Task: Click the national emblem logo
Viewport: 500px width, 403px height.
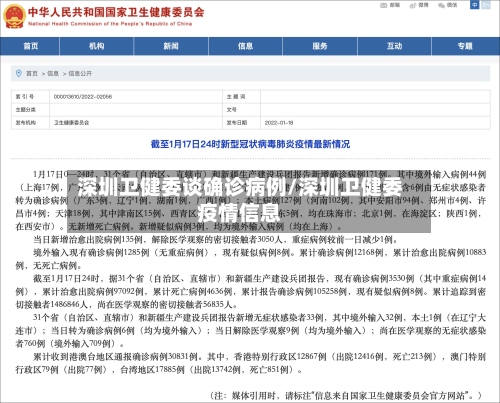Action: click(x=14, y=17)
